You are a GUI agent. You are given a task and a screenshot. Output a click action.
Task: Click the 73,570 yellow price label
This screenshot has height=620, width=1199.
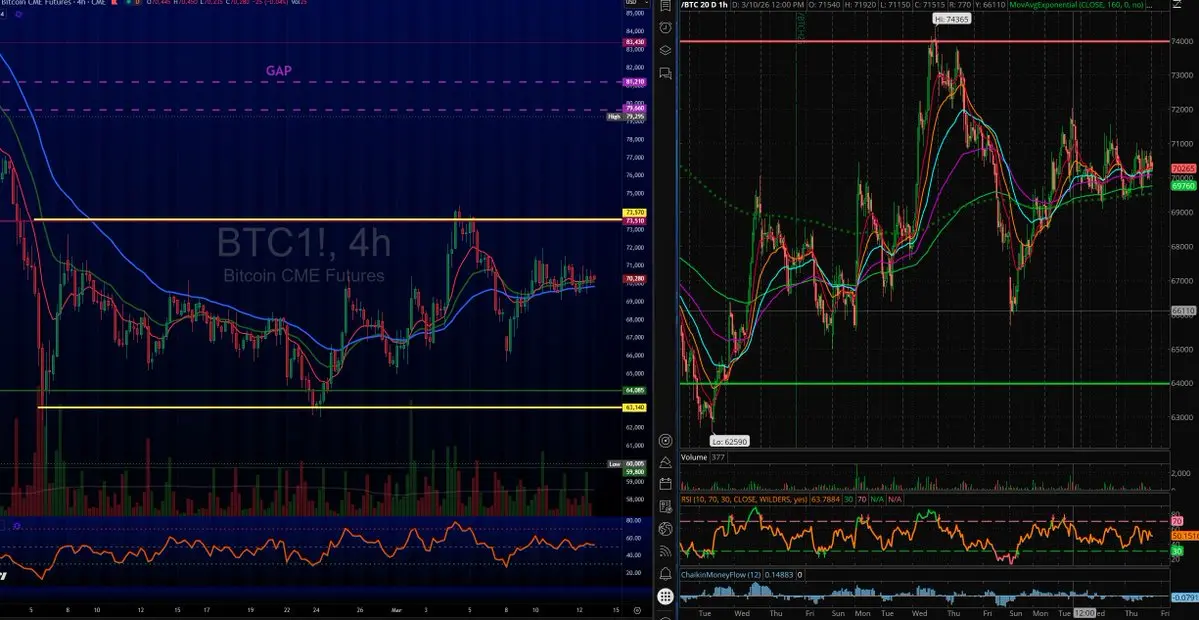pos(635,213)
